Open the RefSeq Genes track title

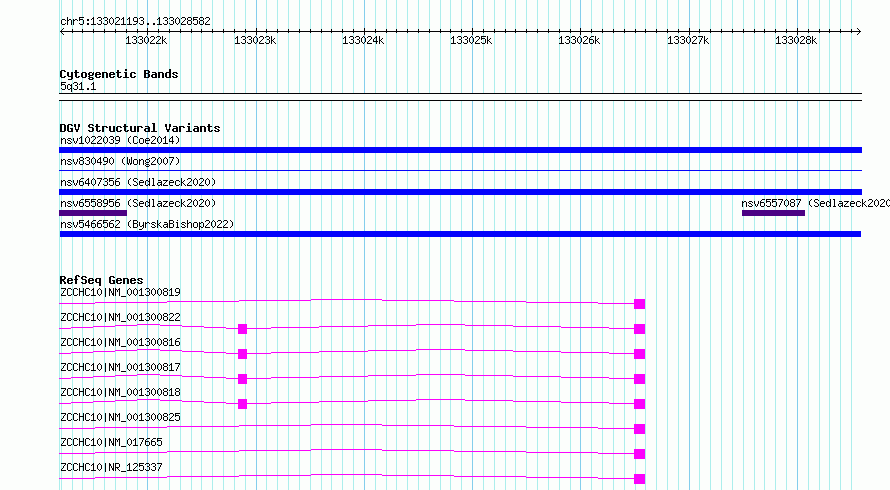pyautogui.click(x=101, y=280)
